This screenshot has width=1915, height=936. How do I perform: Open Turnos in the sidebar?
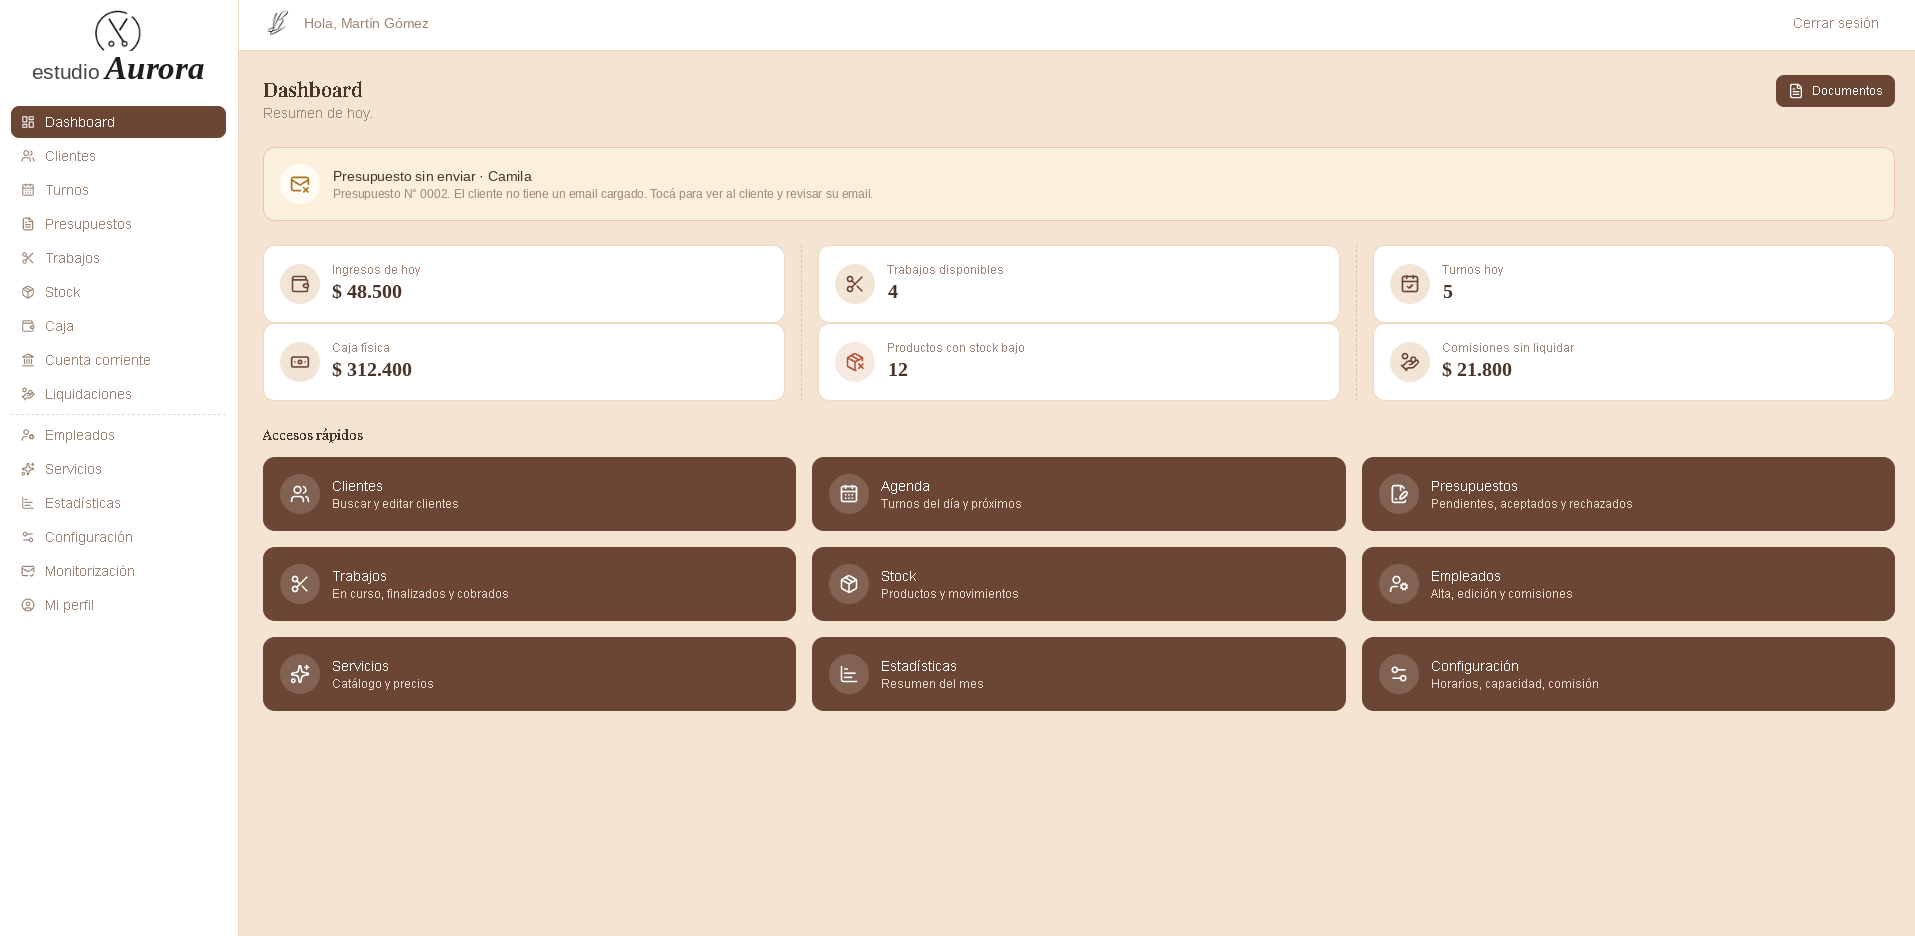118,190
